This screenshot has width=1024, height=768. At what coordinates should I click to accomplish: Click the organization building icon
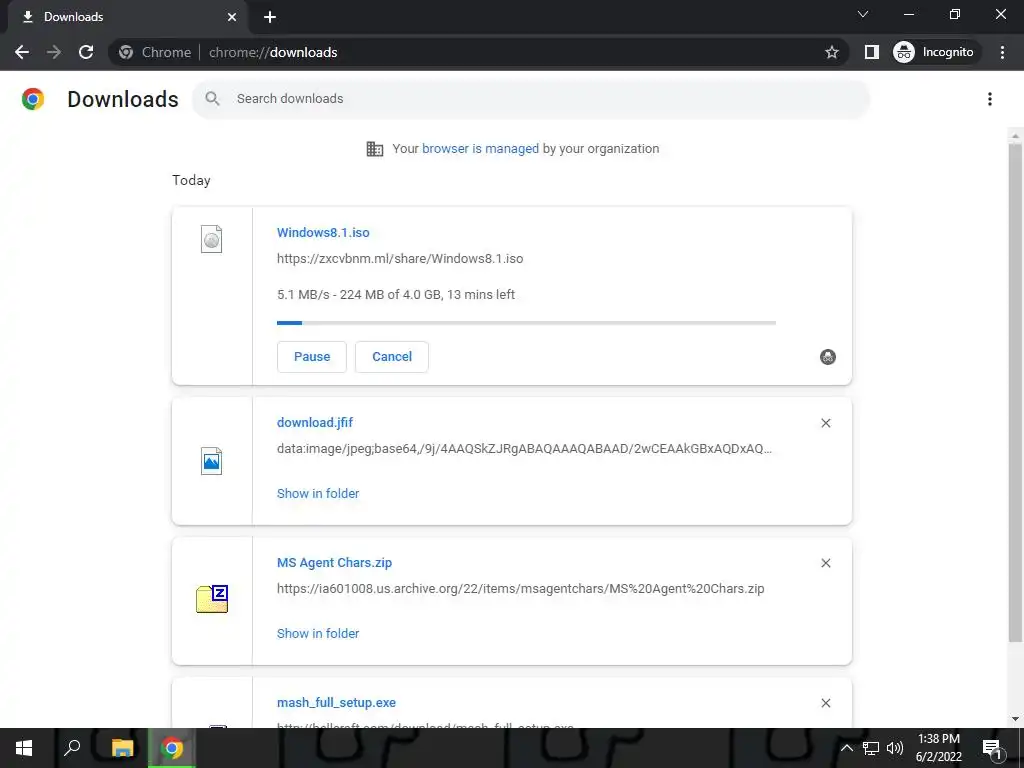tap(375, 149)
